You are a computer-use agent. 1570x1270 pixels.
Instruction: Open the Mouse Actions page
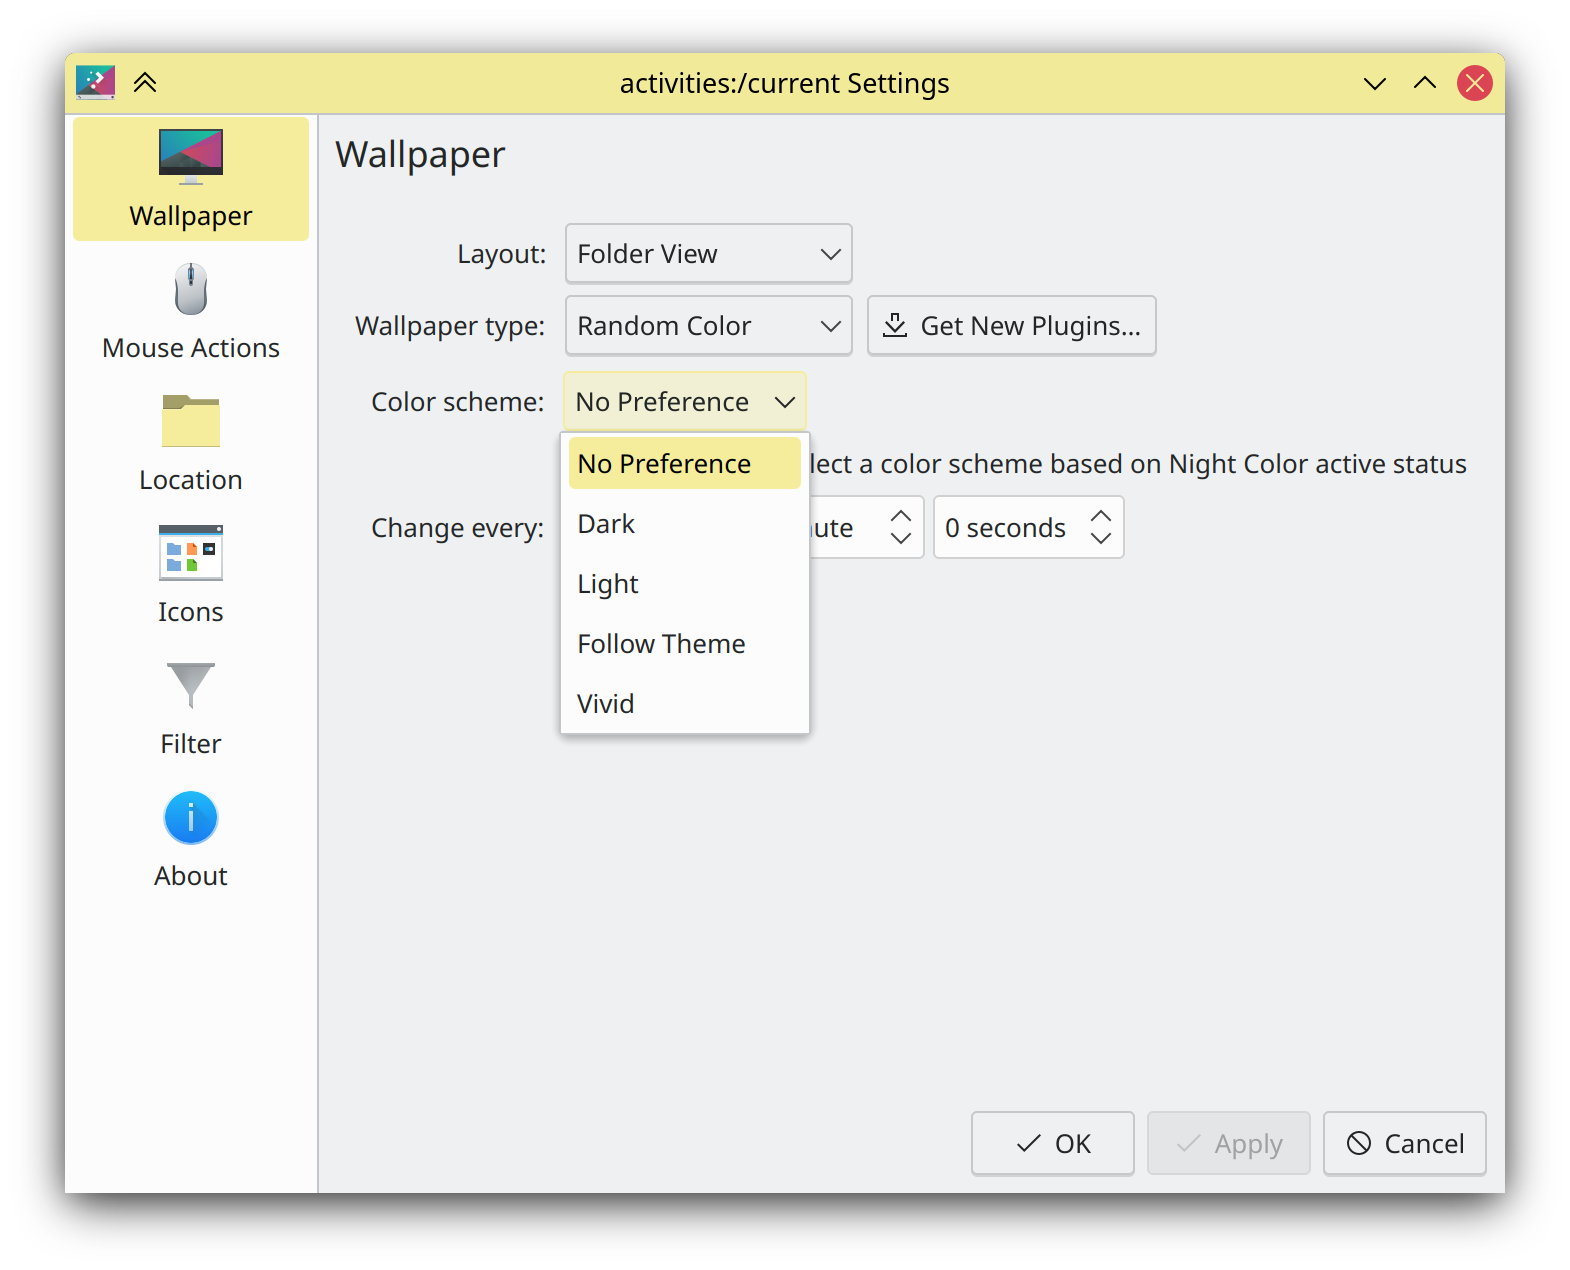[x=191, y=311]
